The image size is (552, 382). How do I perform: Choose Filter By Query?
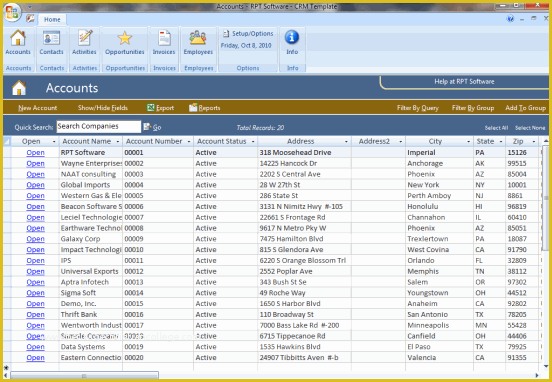coord(418,108)
